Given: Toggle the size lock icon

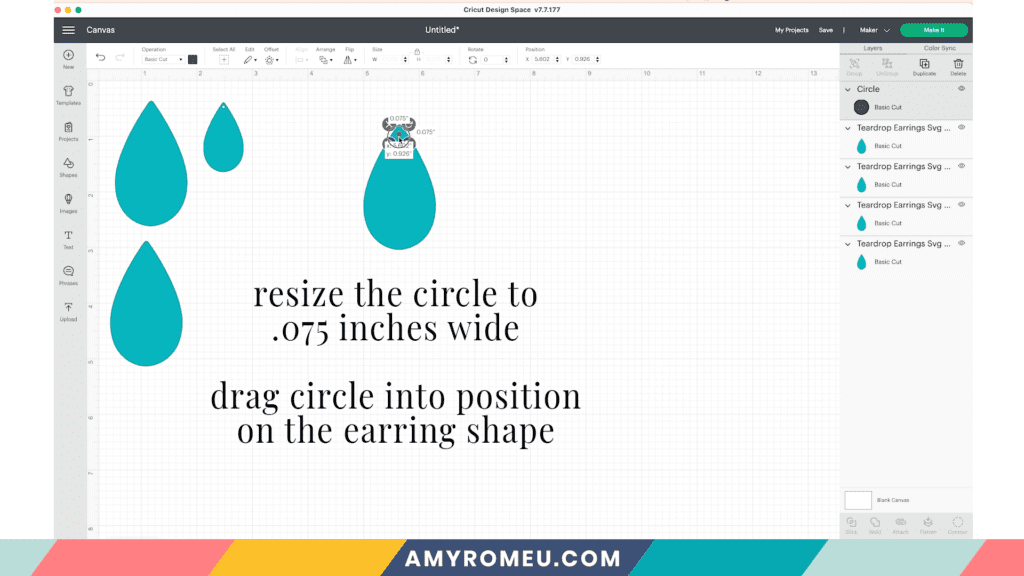Looking at the screenshot, I should point(417,52).
